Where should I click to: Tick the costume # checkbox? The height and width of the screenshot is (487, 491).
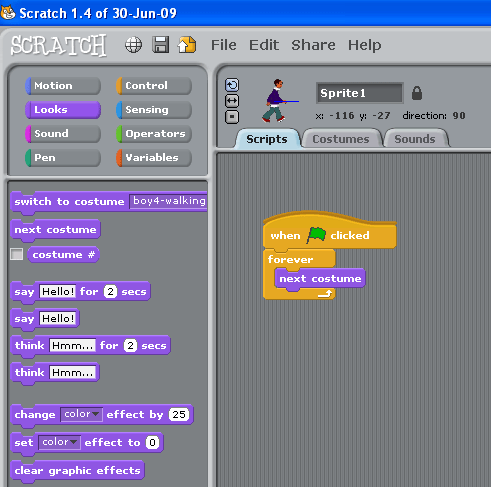17,254
